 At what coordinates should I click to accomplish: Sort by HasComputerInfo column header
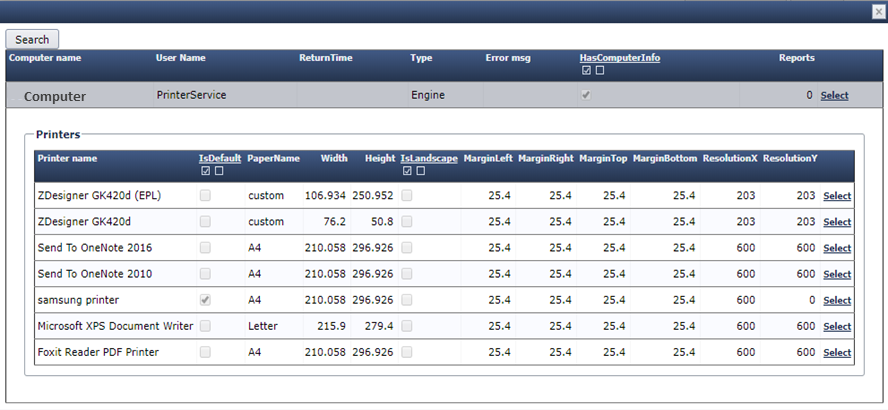coord(620,58)
